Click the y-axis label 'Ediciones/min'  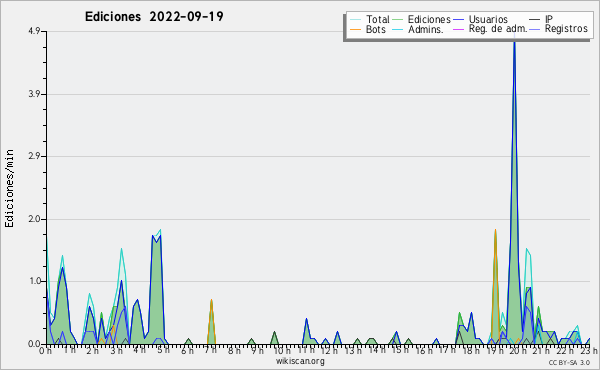tap(9, 188)
